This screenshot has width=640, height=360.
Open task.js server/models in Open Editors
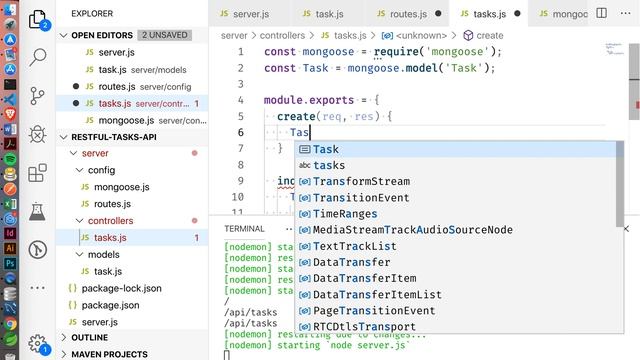coord(132,70)
